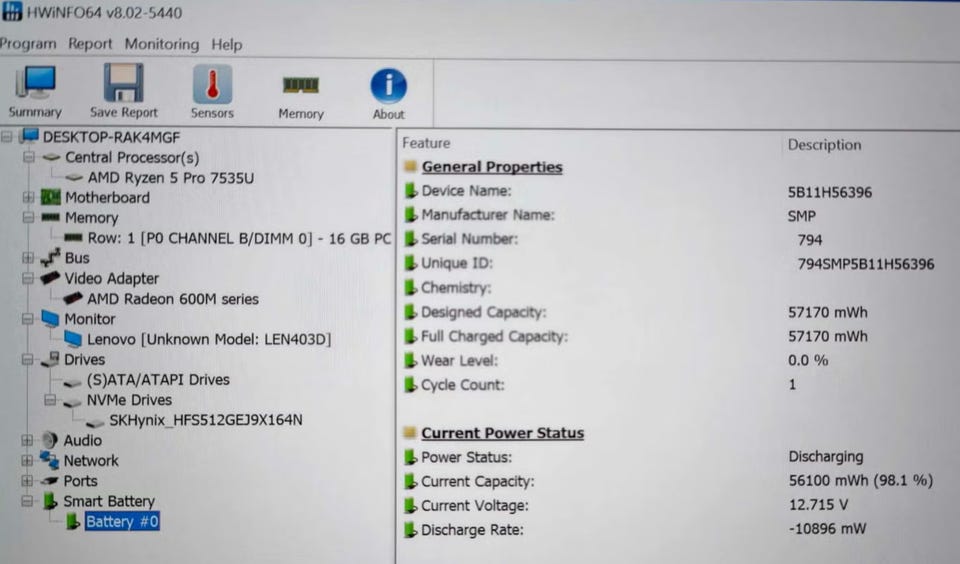Click the Wear Level 0.0 % value
Image resolution: width=960 pixels, height=564 pixels.
click(x=808, y=360)
